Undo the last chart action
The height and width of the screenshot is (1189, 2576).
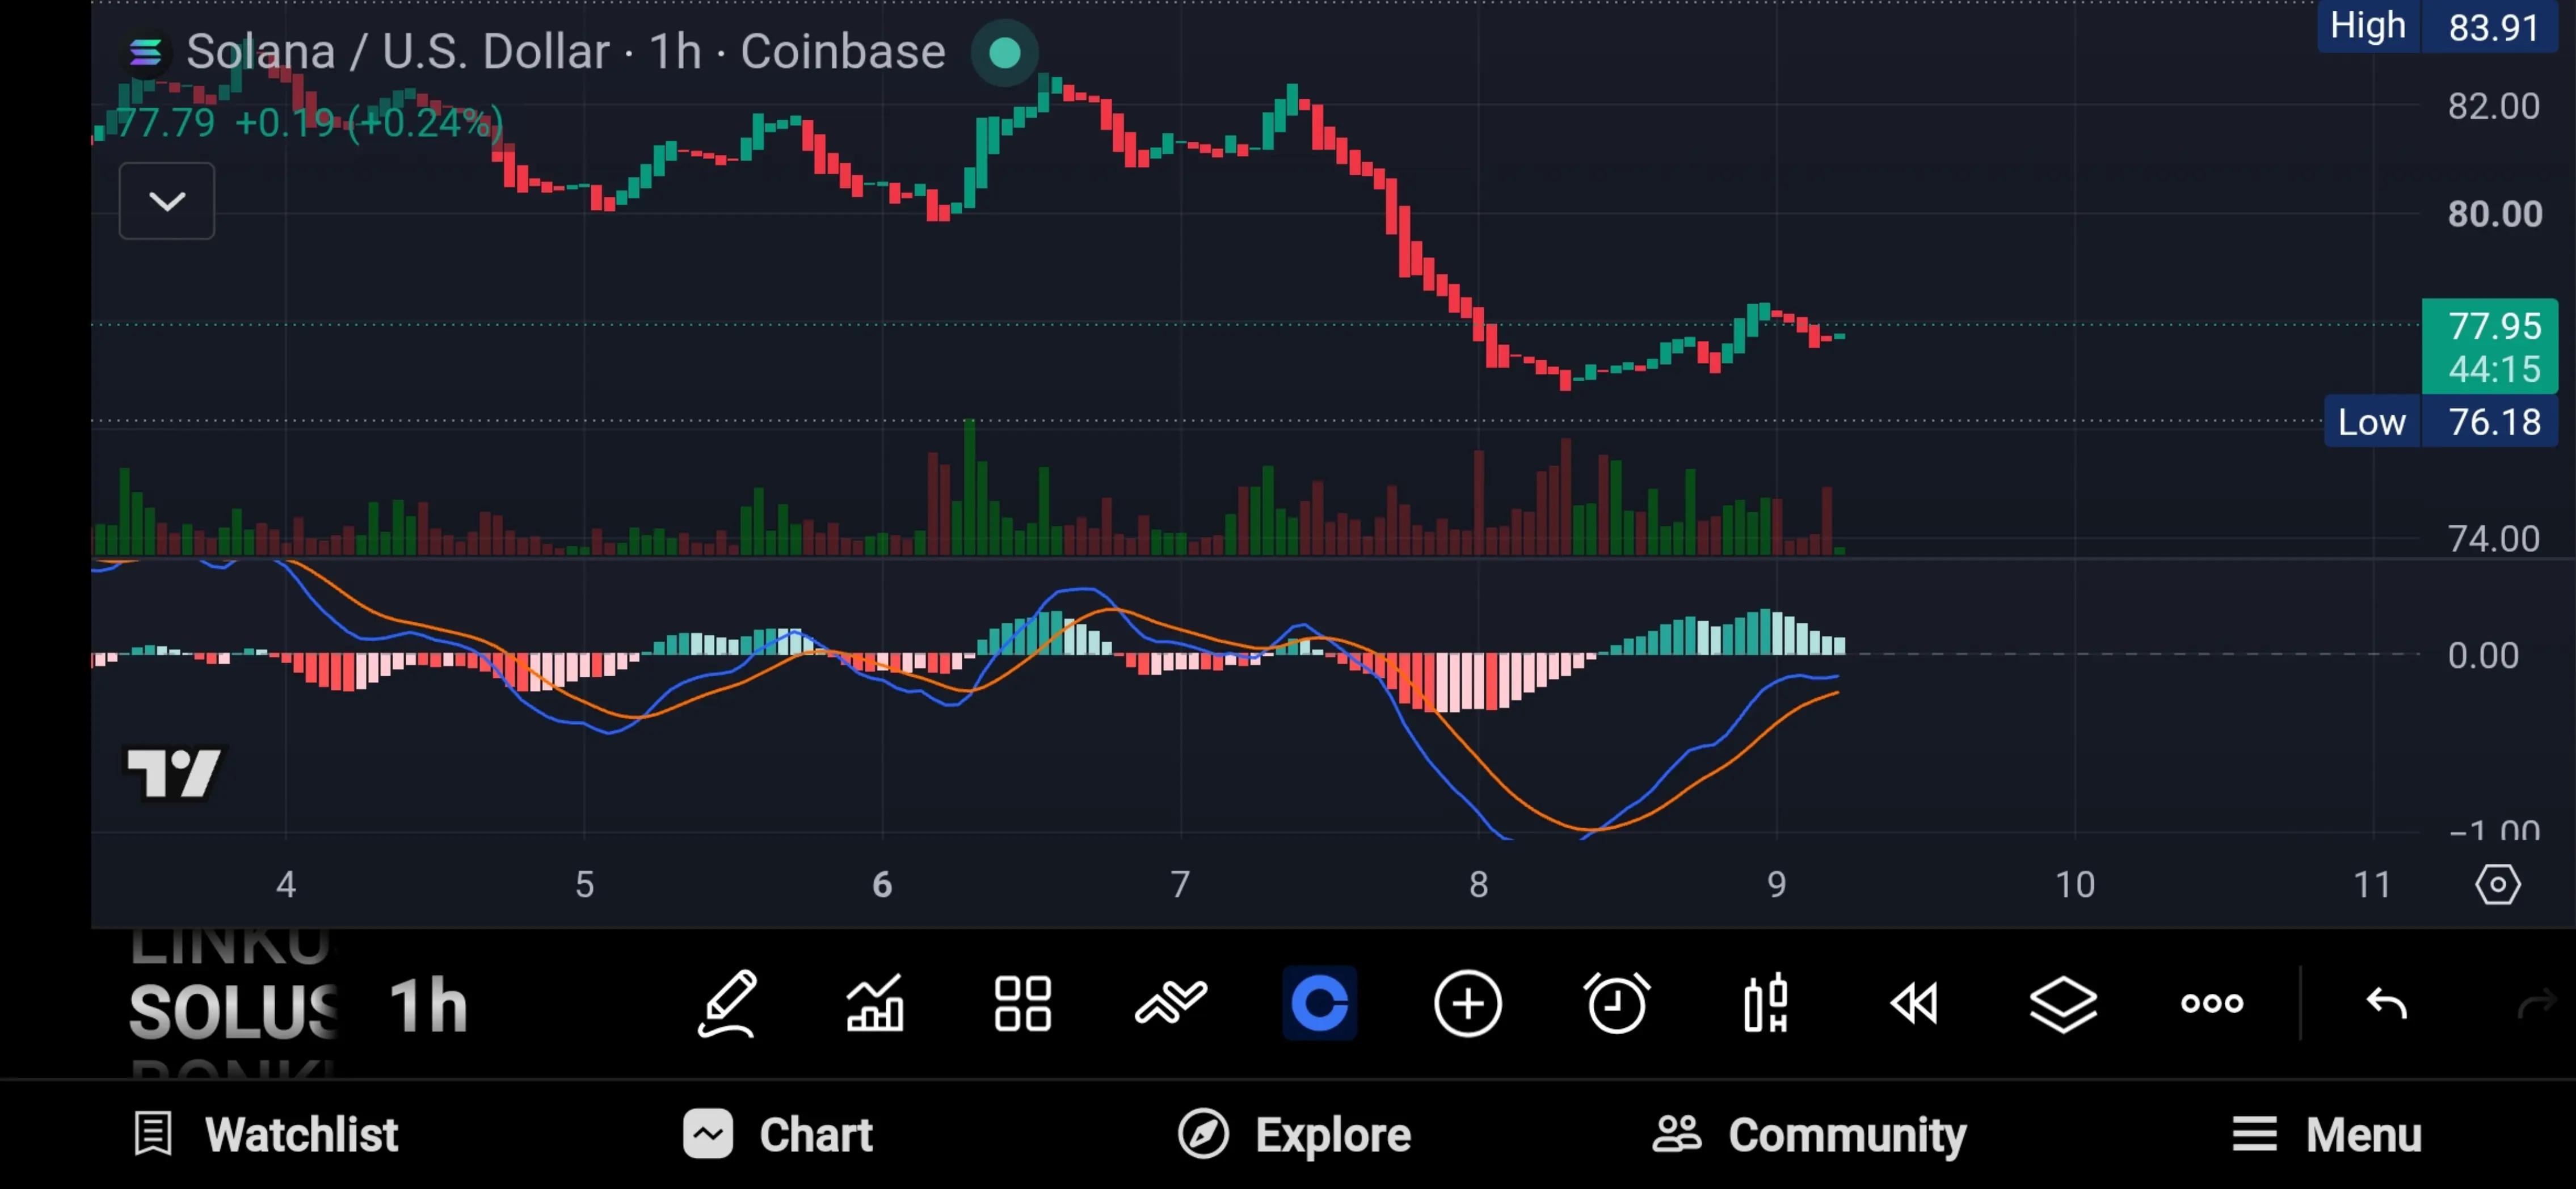coord(2386,1003)
